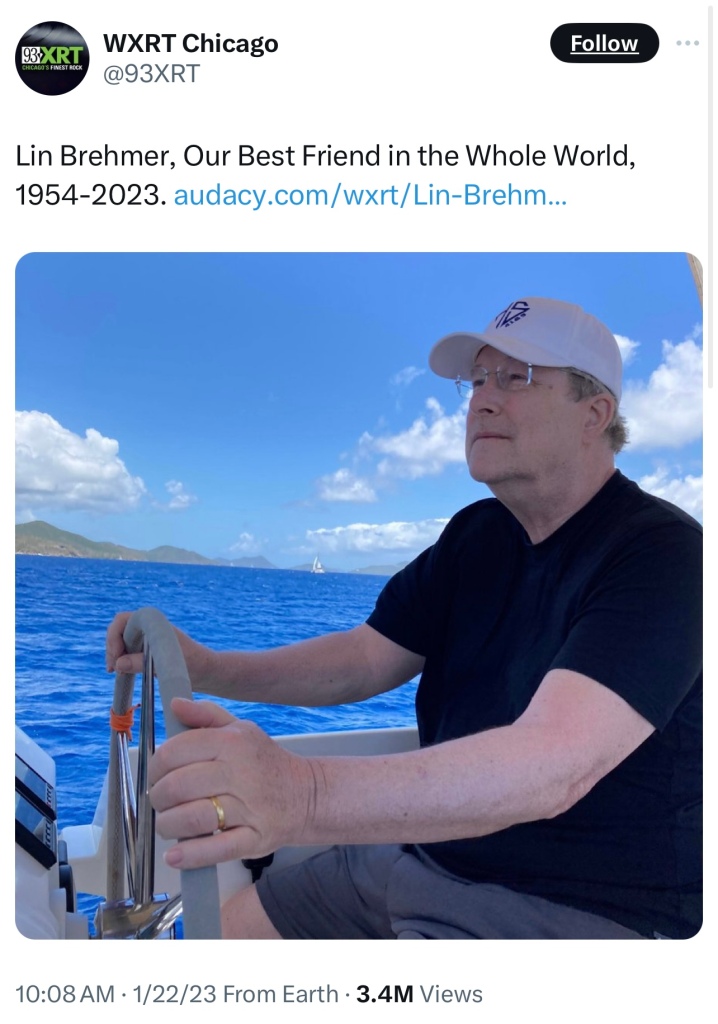Open the 93XRT profile avatar
This screenshot has height=1024, width=718.
click(x=52, y=58)
